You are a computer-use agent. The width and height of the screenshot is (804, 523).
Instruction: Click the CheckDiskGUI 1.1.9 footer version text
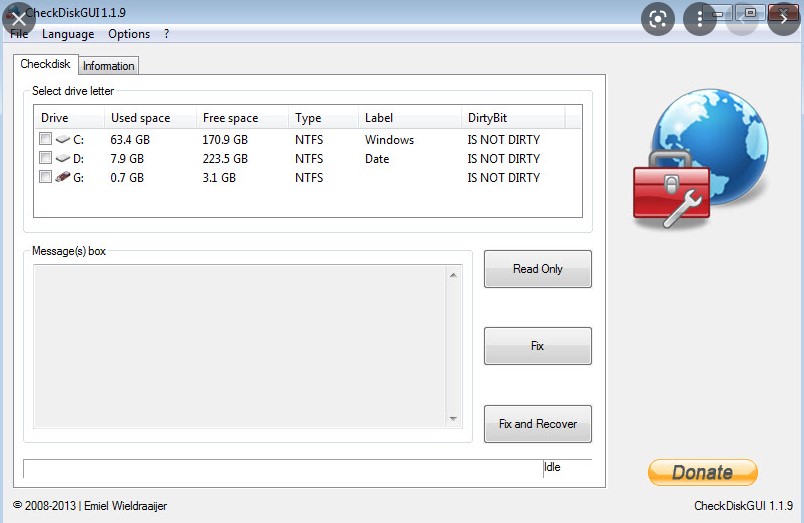coord(743,506)
